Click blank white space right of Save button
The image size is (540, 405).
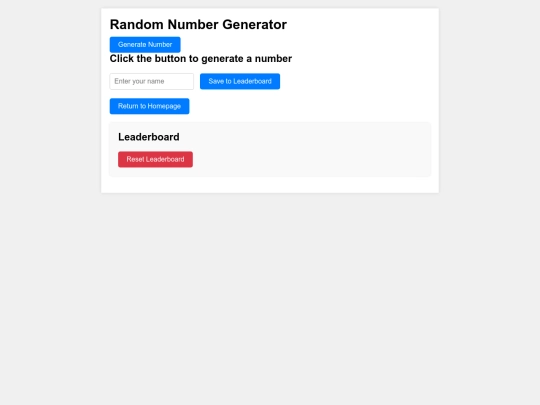pyautogui.click(x=355, y=81)
